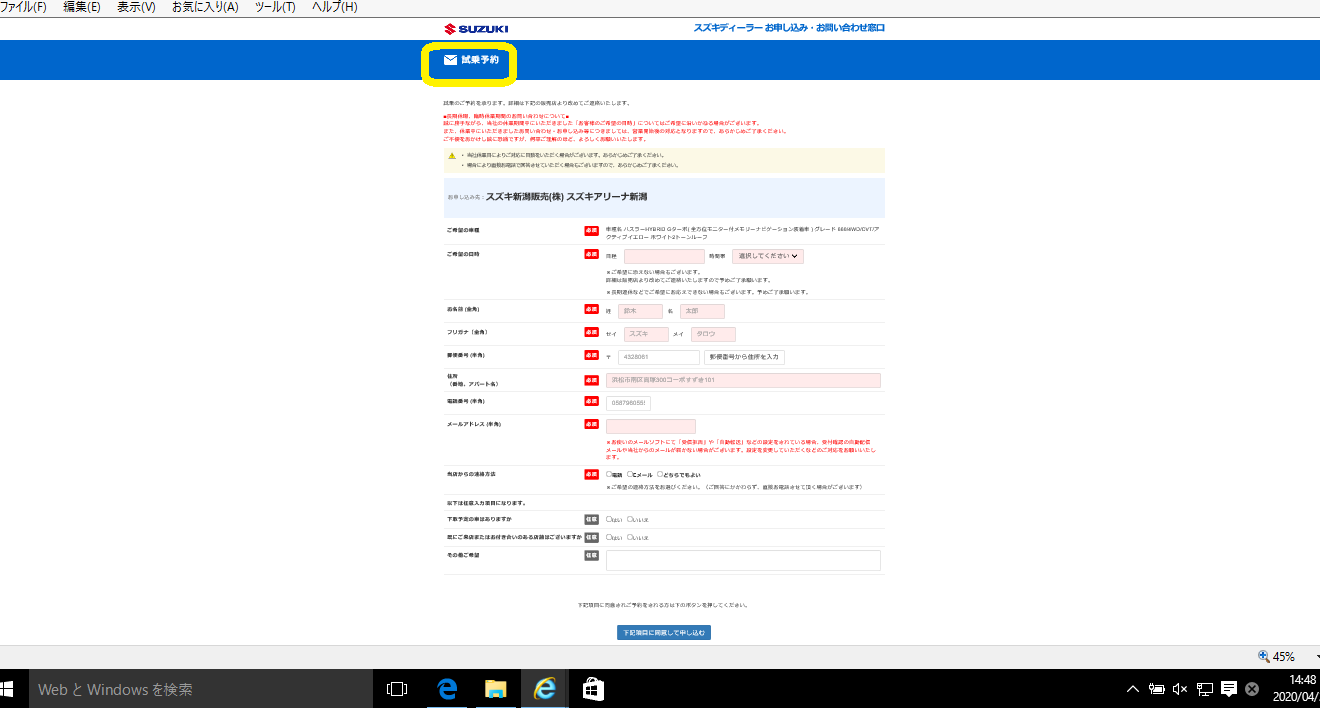1320x708 pixels.
Task: Select いいえ for existing dealer question
Action: coord(630,537)
